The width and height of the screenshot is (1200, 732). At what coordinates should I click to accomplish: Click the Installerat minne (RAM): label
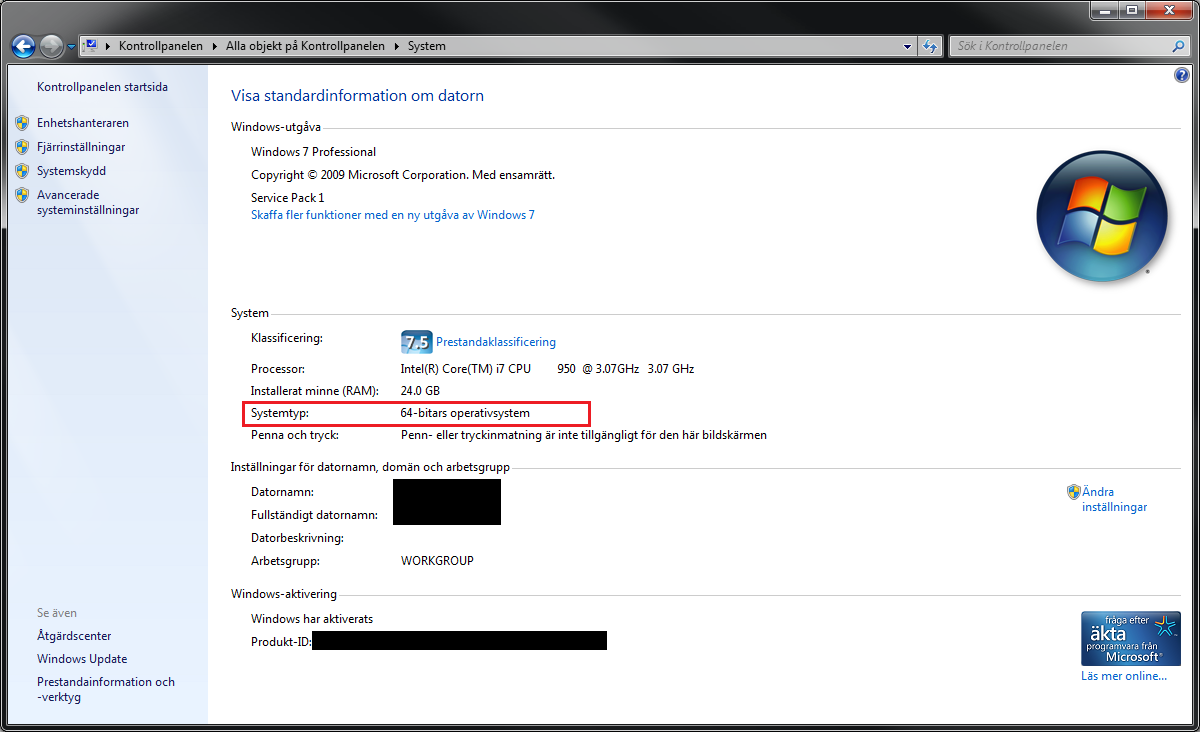click(317, 391)
